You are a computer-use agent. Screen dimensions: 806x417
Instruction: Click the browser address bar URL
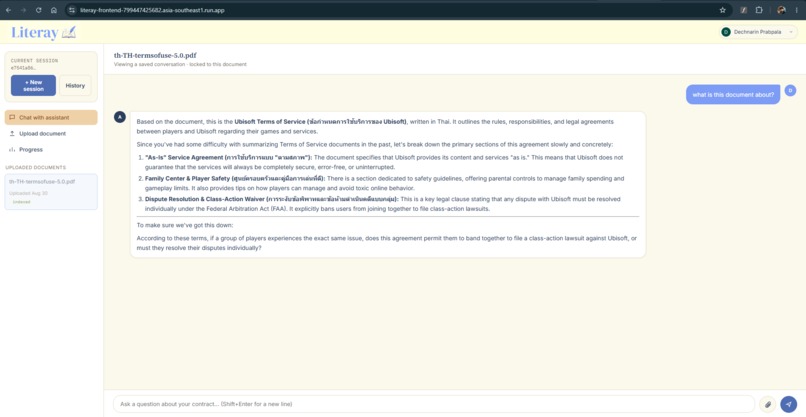(x=152, y=10)
